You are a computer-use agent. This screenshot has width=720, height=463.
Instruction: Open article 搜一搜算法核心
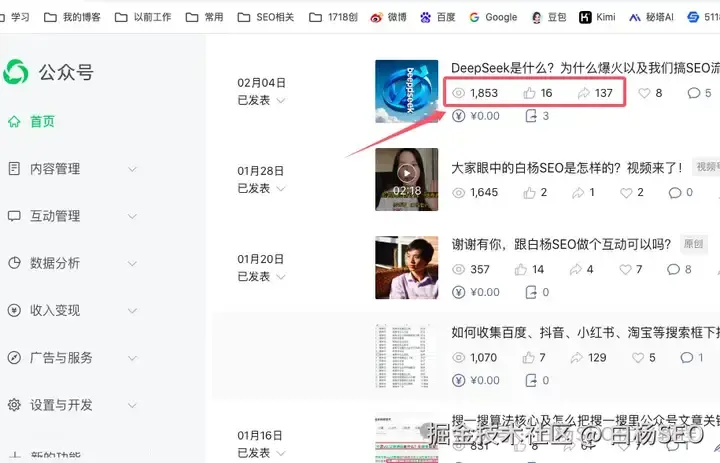[x=585, y=420]
